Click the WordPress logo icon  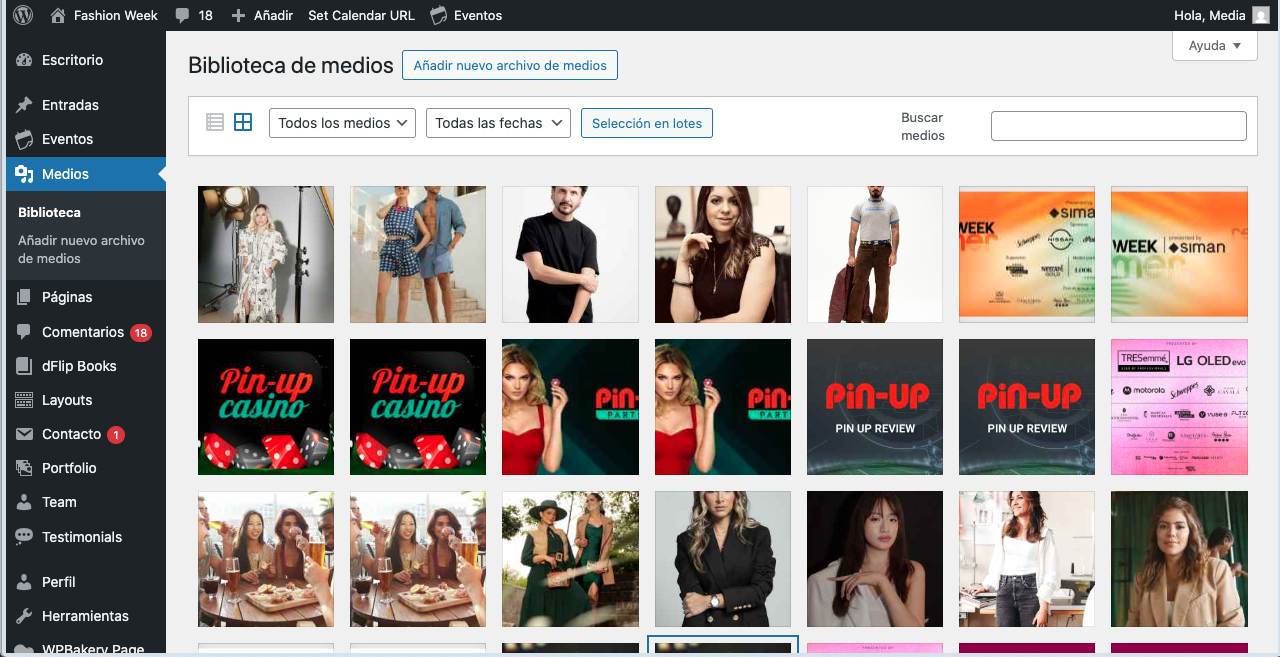coord(23,15)
